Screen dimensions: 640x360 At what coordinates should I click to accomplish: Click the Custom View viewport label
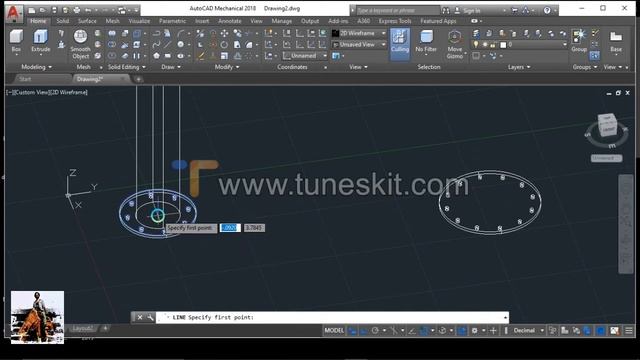[x=31, y=92]
